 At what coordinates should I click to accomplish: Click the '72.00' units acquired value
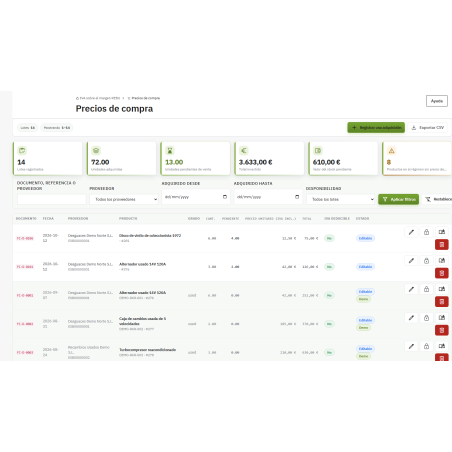(100, 162)
